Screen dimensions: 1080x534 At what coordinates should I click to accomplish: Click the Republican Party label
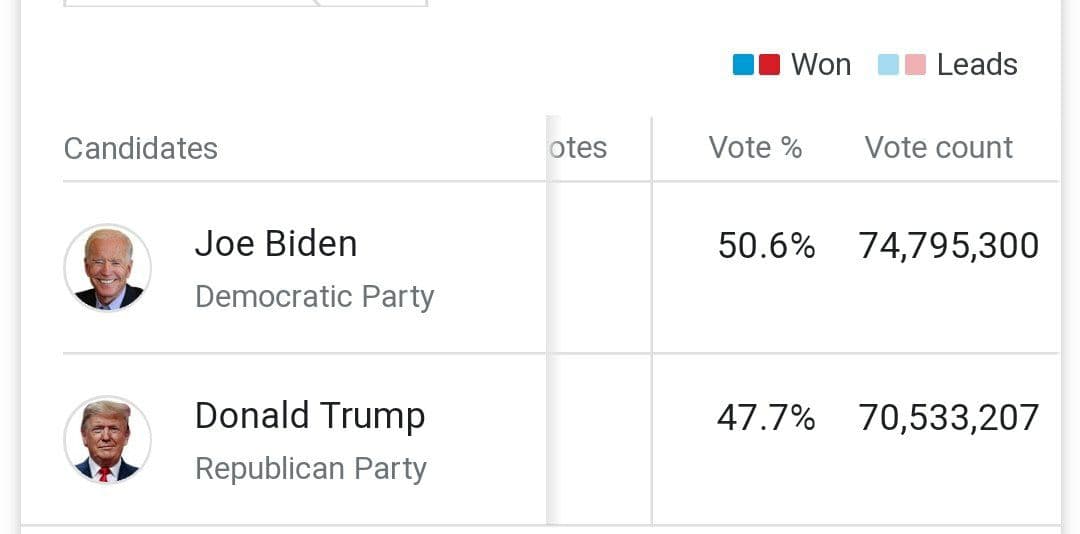(x=310, y=469)
